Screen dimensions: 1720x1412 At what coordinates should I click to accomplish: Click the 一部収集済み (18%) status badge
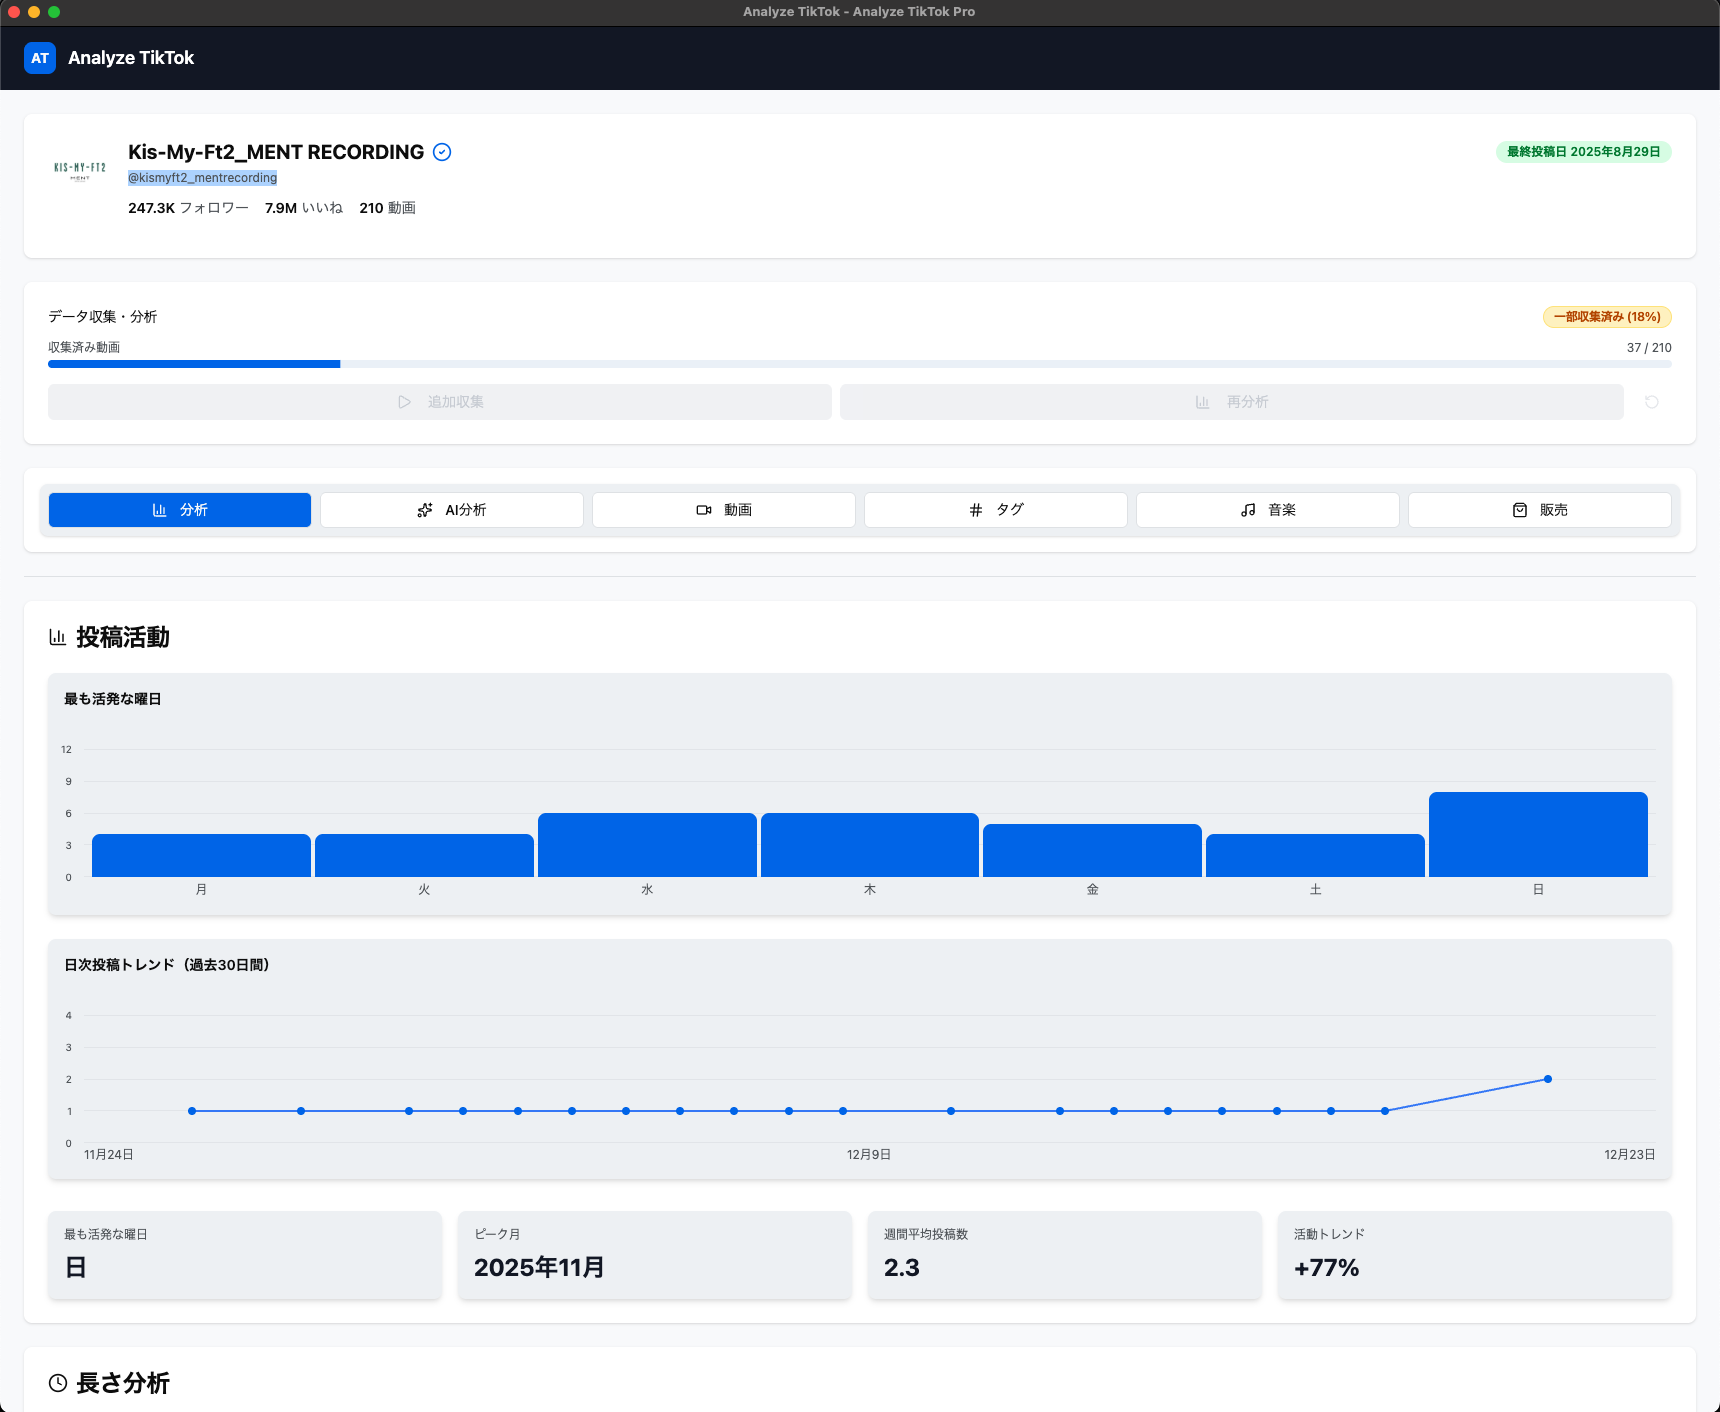[1606, 316]
